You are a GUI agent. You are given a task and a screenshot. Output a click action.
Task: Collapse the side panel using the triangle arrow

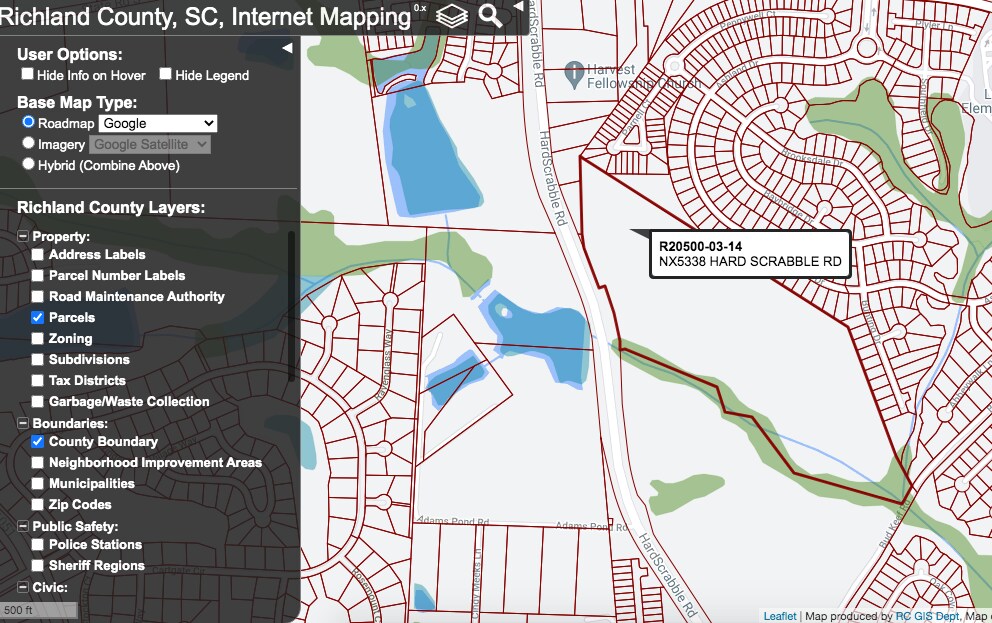pyautogui.click(x=287, y=48)
